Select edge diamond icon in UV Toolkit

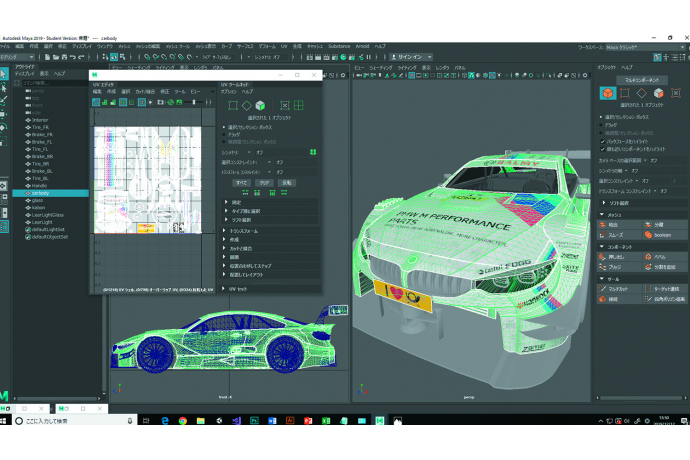[246, 105]
